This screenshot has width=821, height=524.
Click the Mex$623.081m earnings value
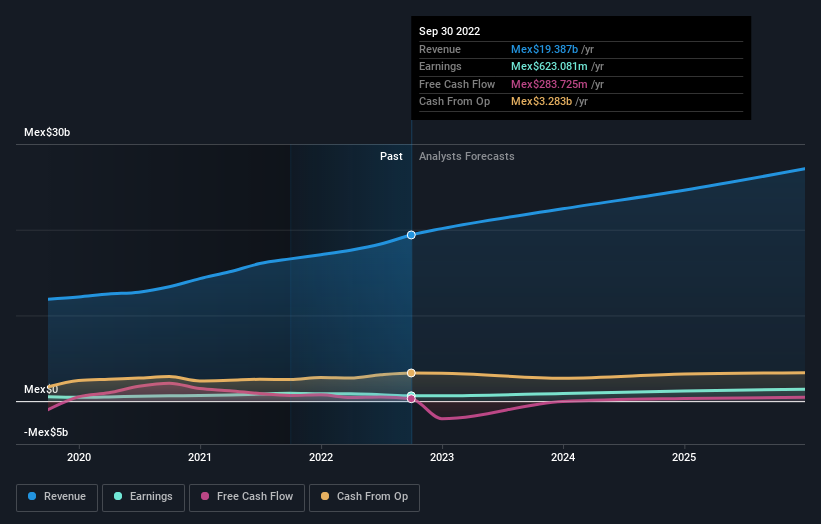tap(549, 66)
